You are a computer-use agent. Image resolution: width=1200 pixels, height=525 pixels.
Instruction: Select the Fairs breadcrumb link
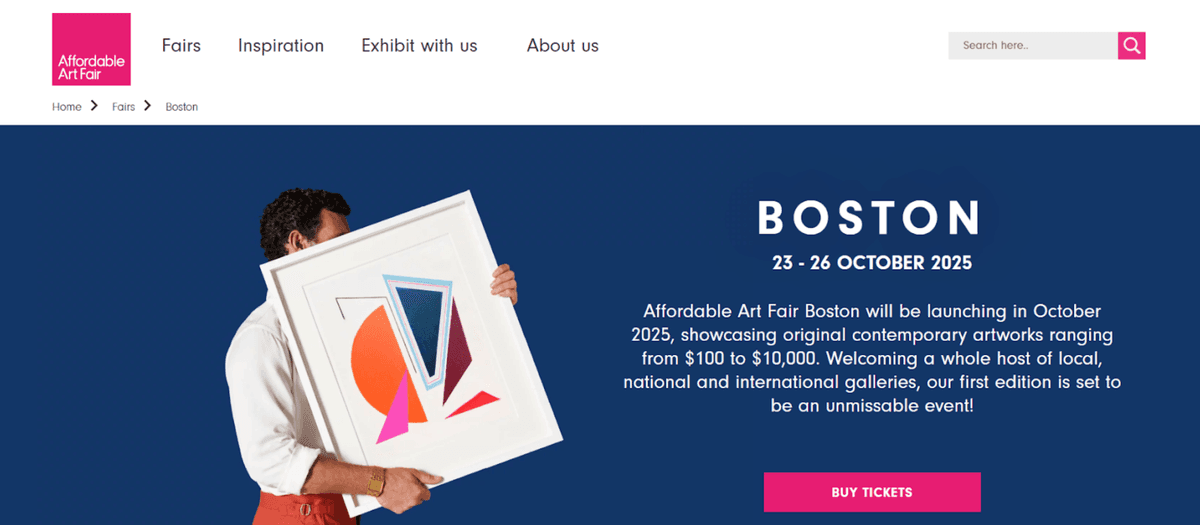coord(123,107)
